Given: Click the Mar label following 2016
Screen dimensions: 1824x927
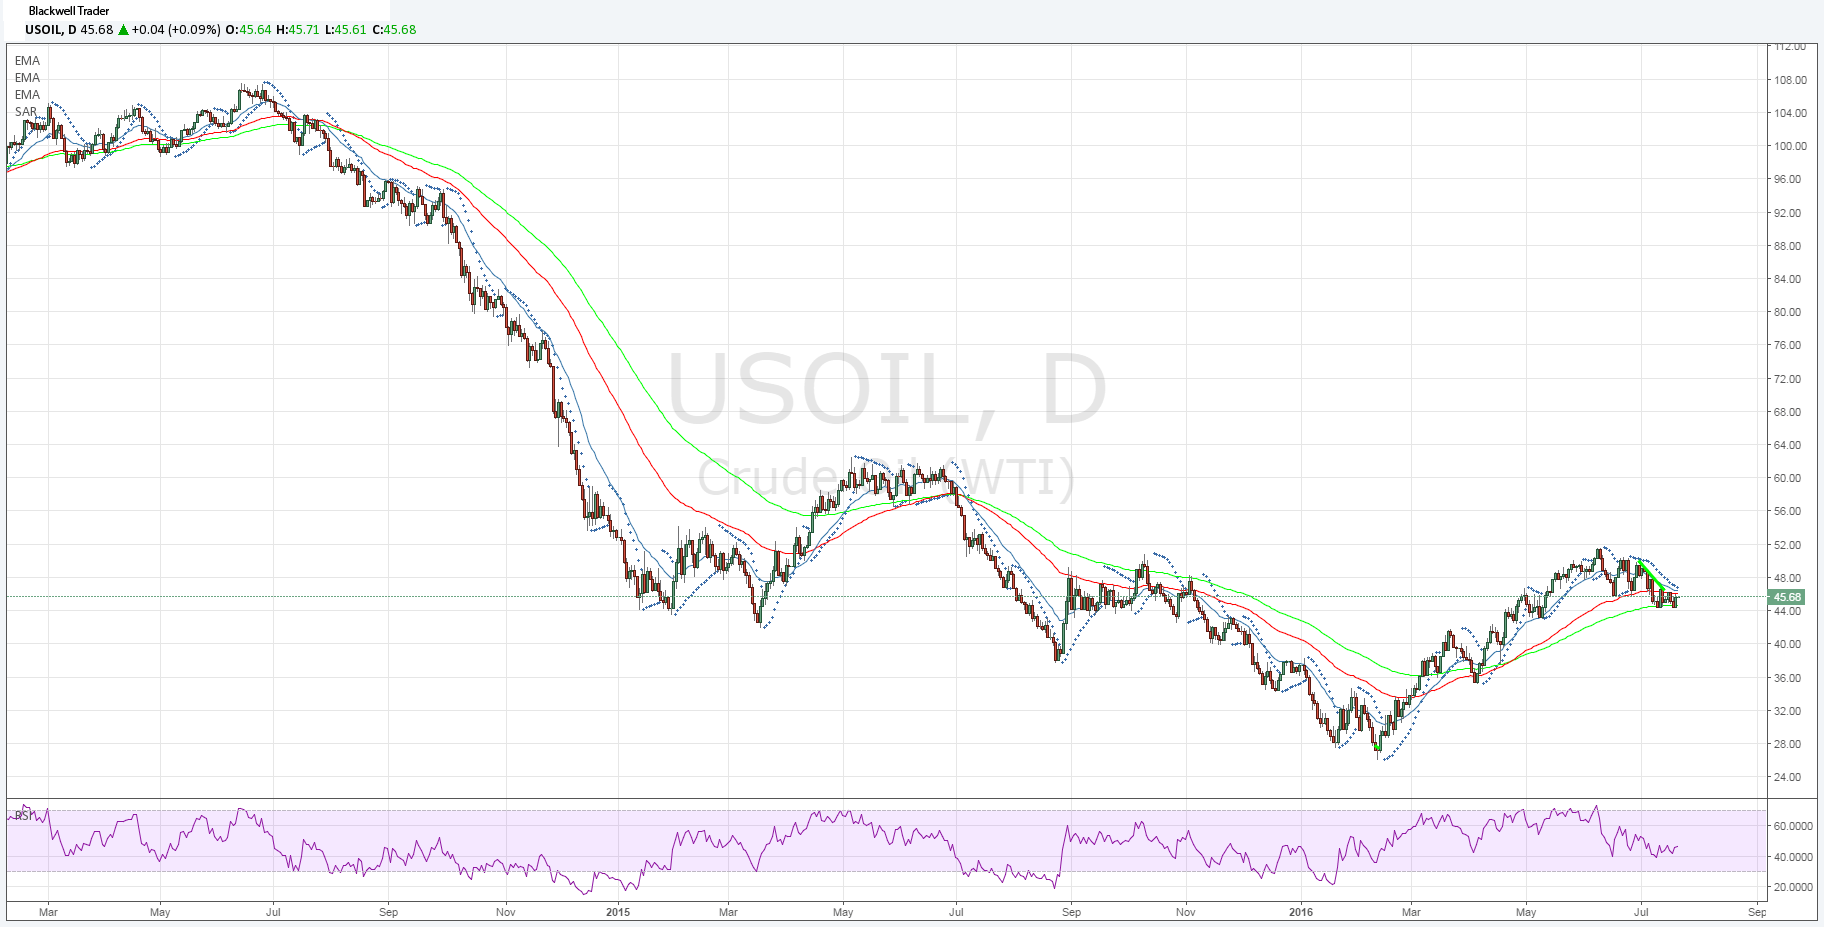Looking at the screenshot, I should [1411, 912].
